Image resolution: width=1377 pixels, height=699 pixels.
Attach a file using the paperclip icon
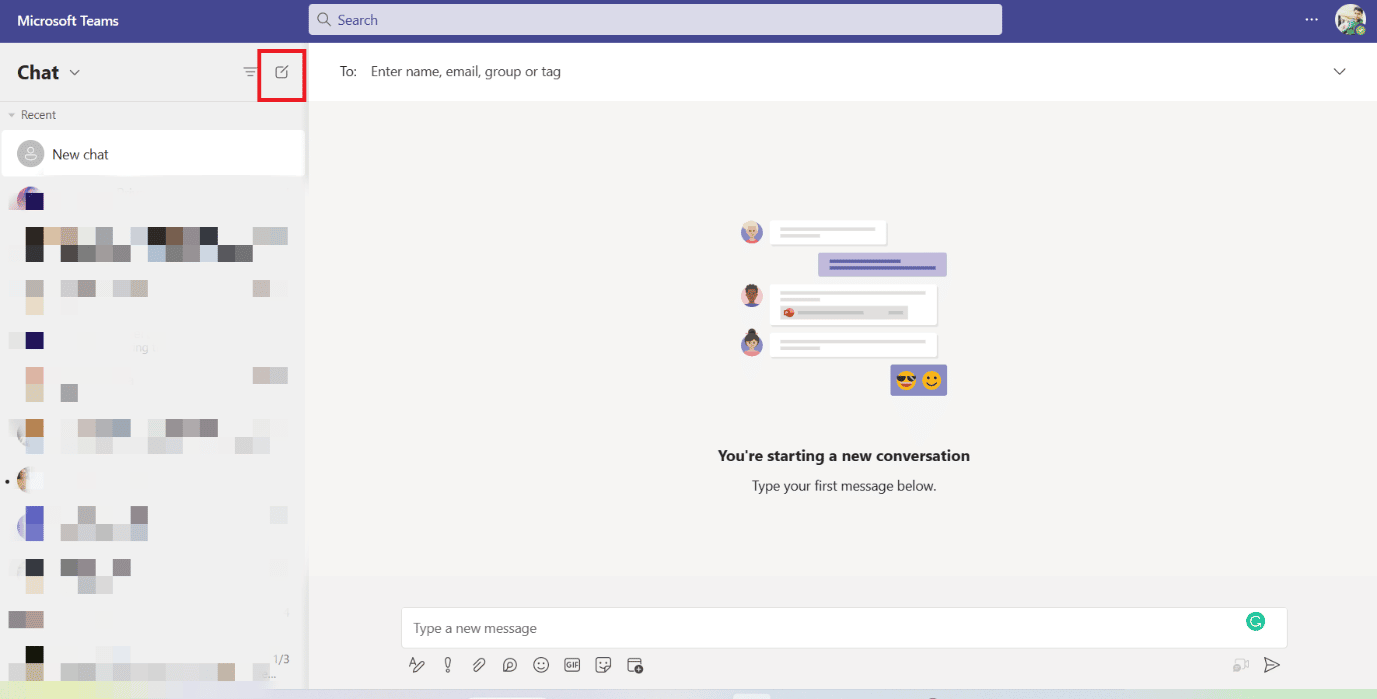[x=478, y=664]
